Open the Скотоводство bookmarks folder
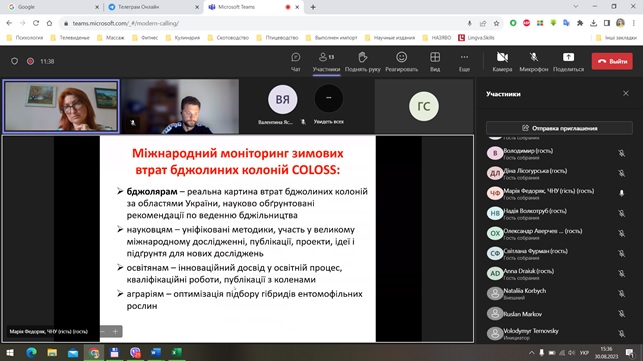Viewport: 643px width, 361px height. (228, 38)
